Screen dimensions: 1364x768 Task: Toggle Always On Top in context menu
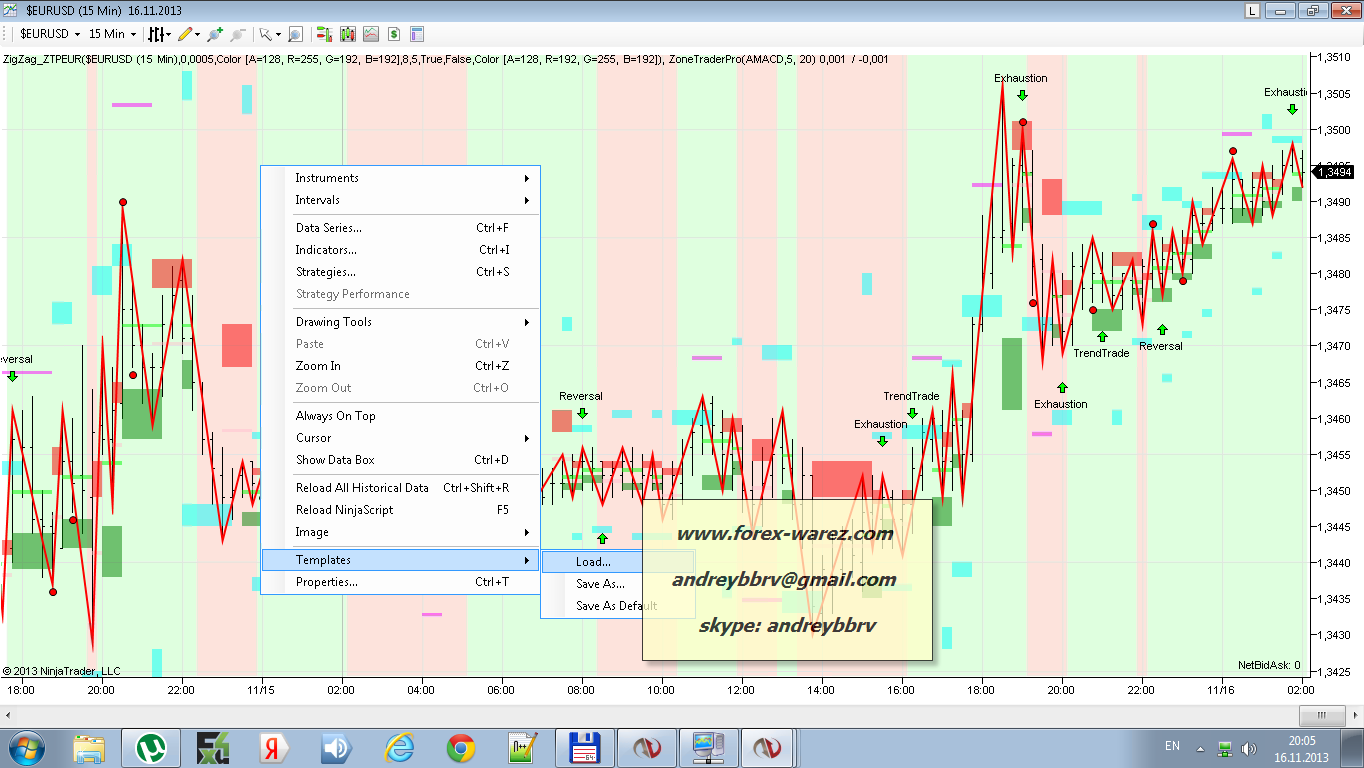click(x=336, y=416)
